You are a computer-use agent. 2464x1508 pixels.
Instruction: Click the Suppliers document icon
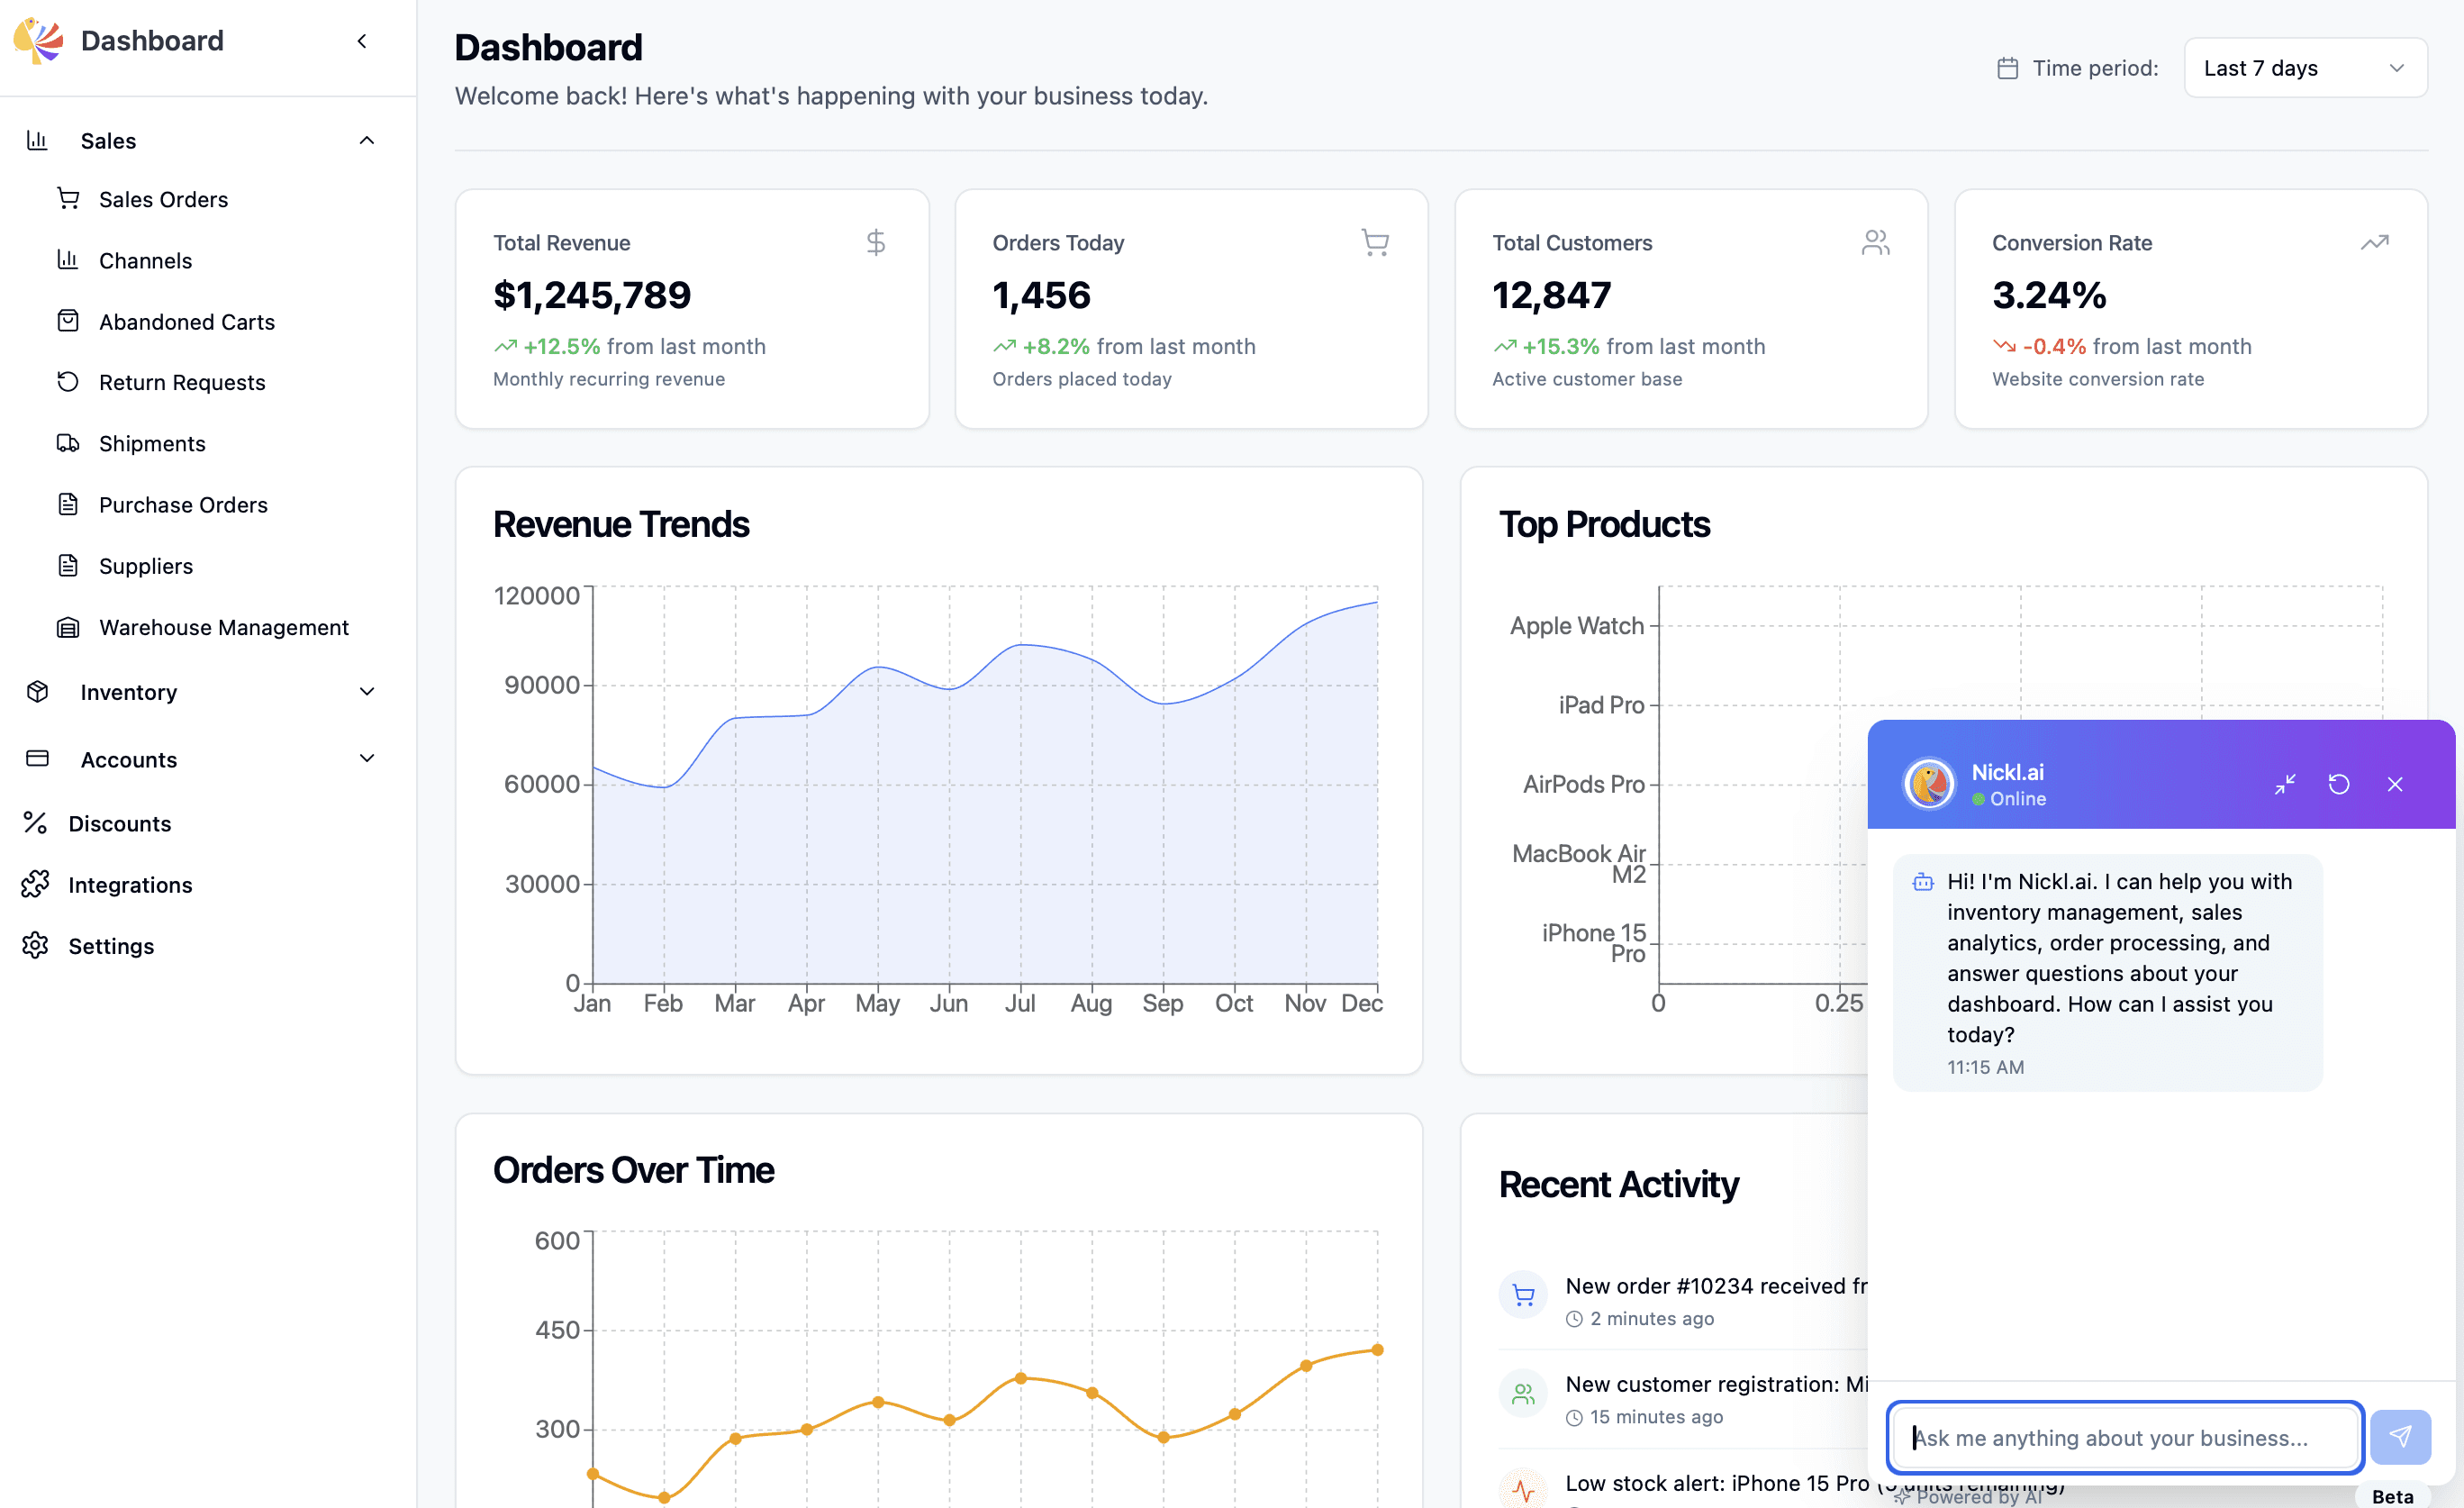point(68,565)
